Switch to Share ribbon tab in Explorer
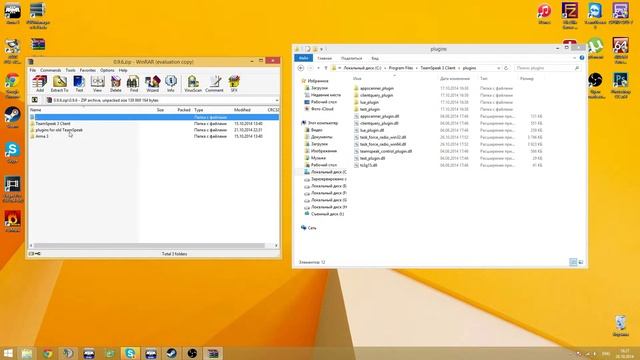Viewport: 640px width, 360px height. coord(351,58)
